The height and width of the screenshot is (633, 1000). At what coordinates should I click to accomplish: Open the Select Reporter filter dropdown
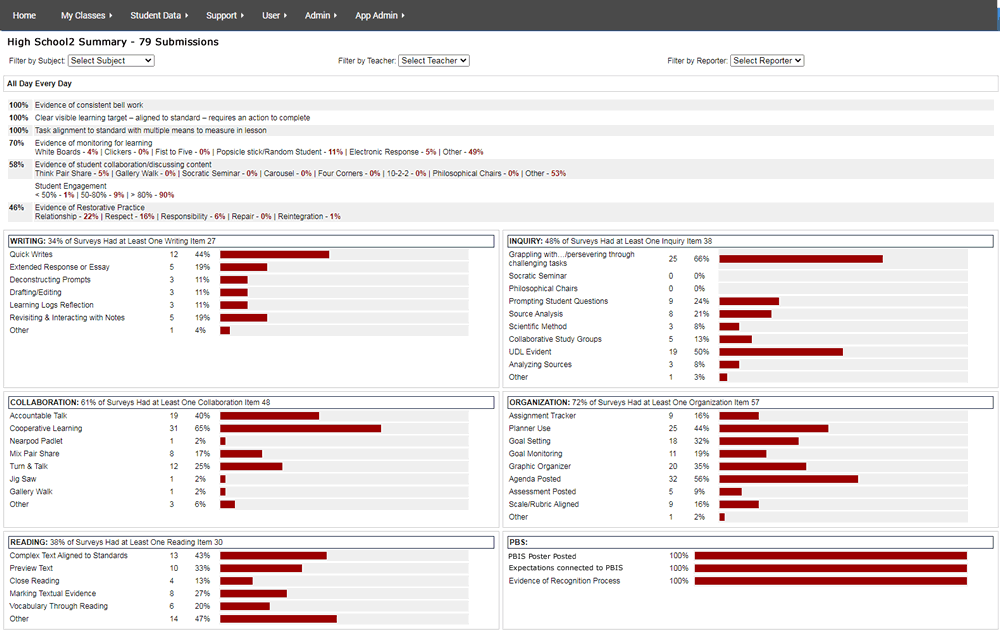point(767,61)
